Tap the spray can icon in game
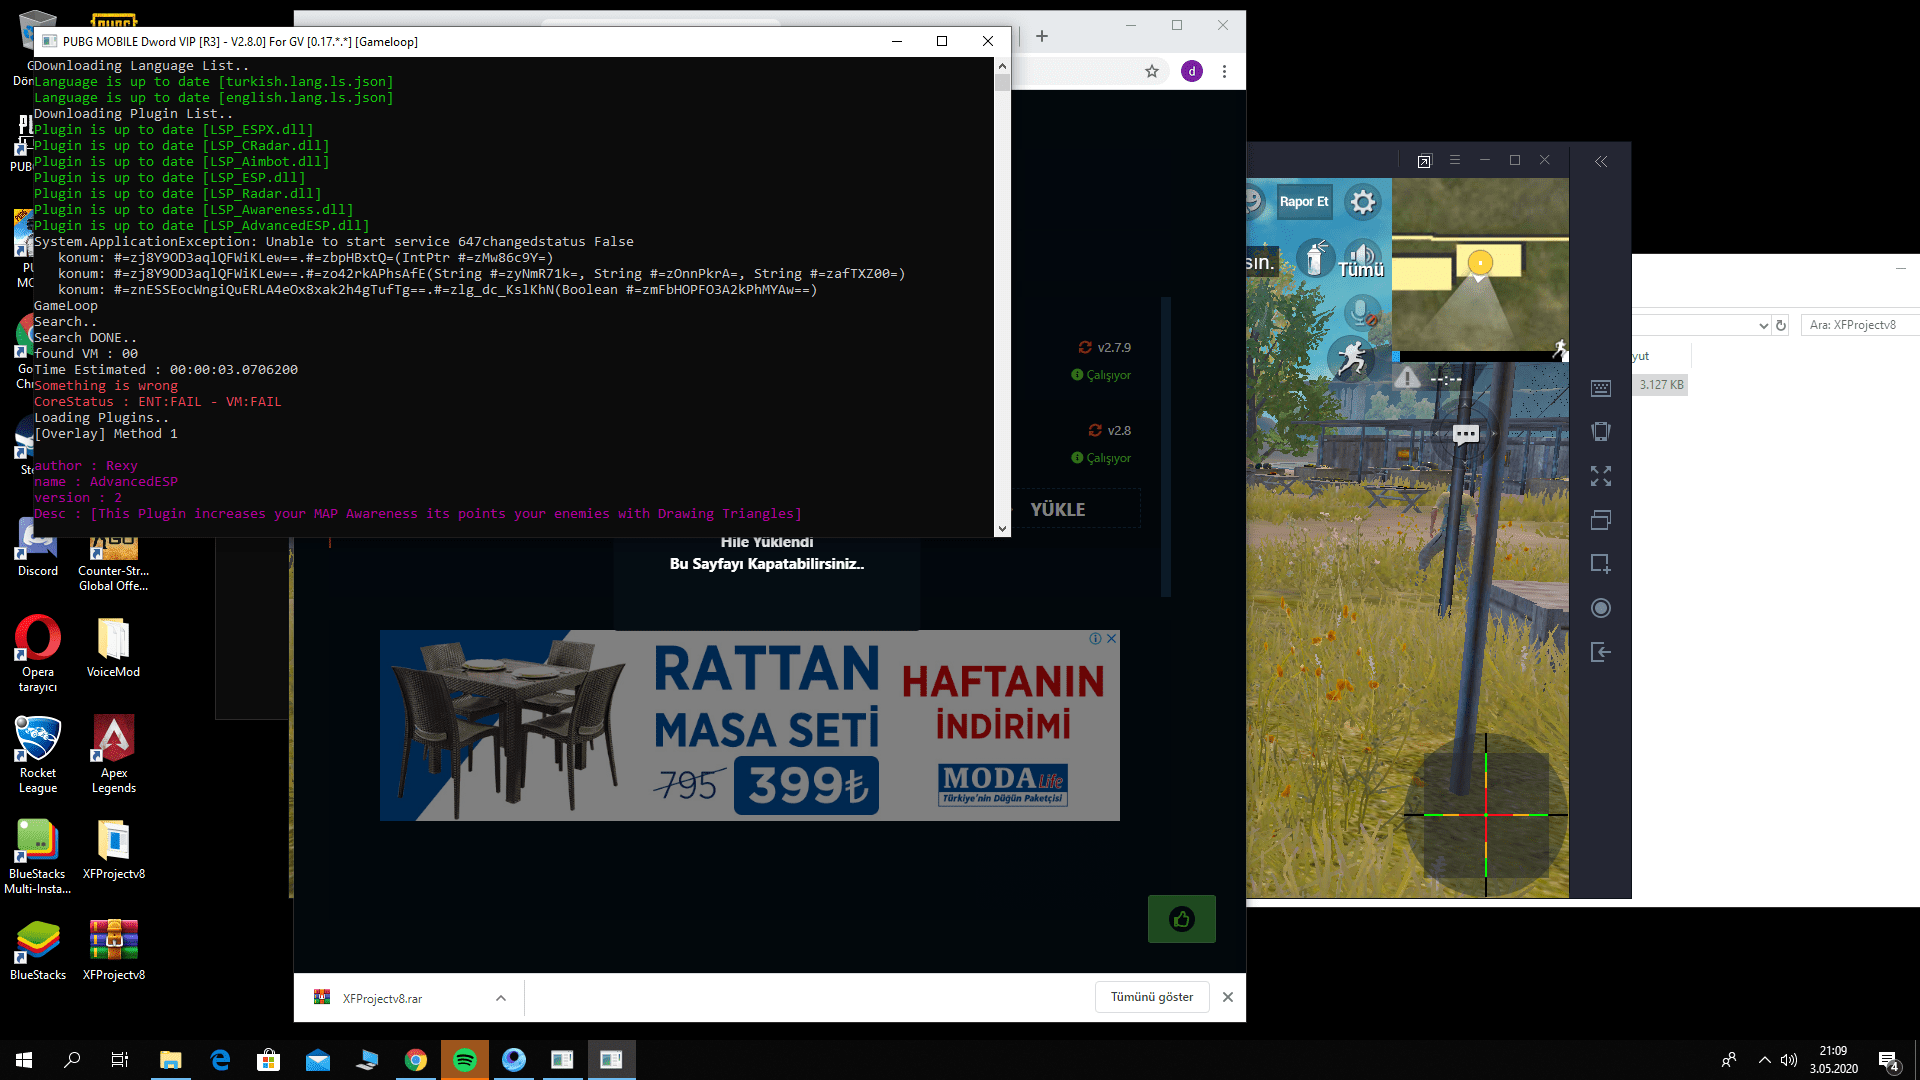Screen dimensions: 1920x1080 (1316, 258)
